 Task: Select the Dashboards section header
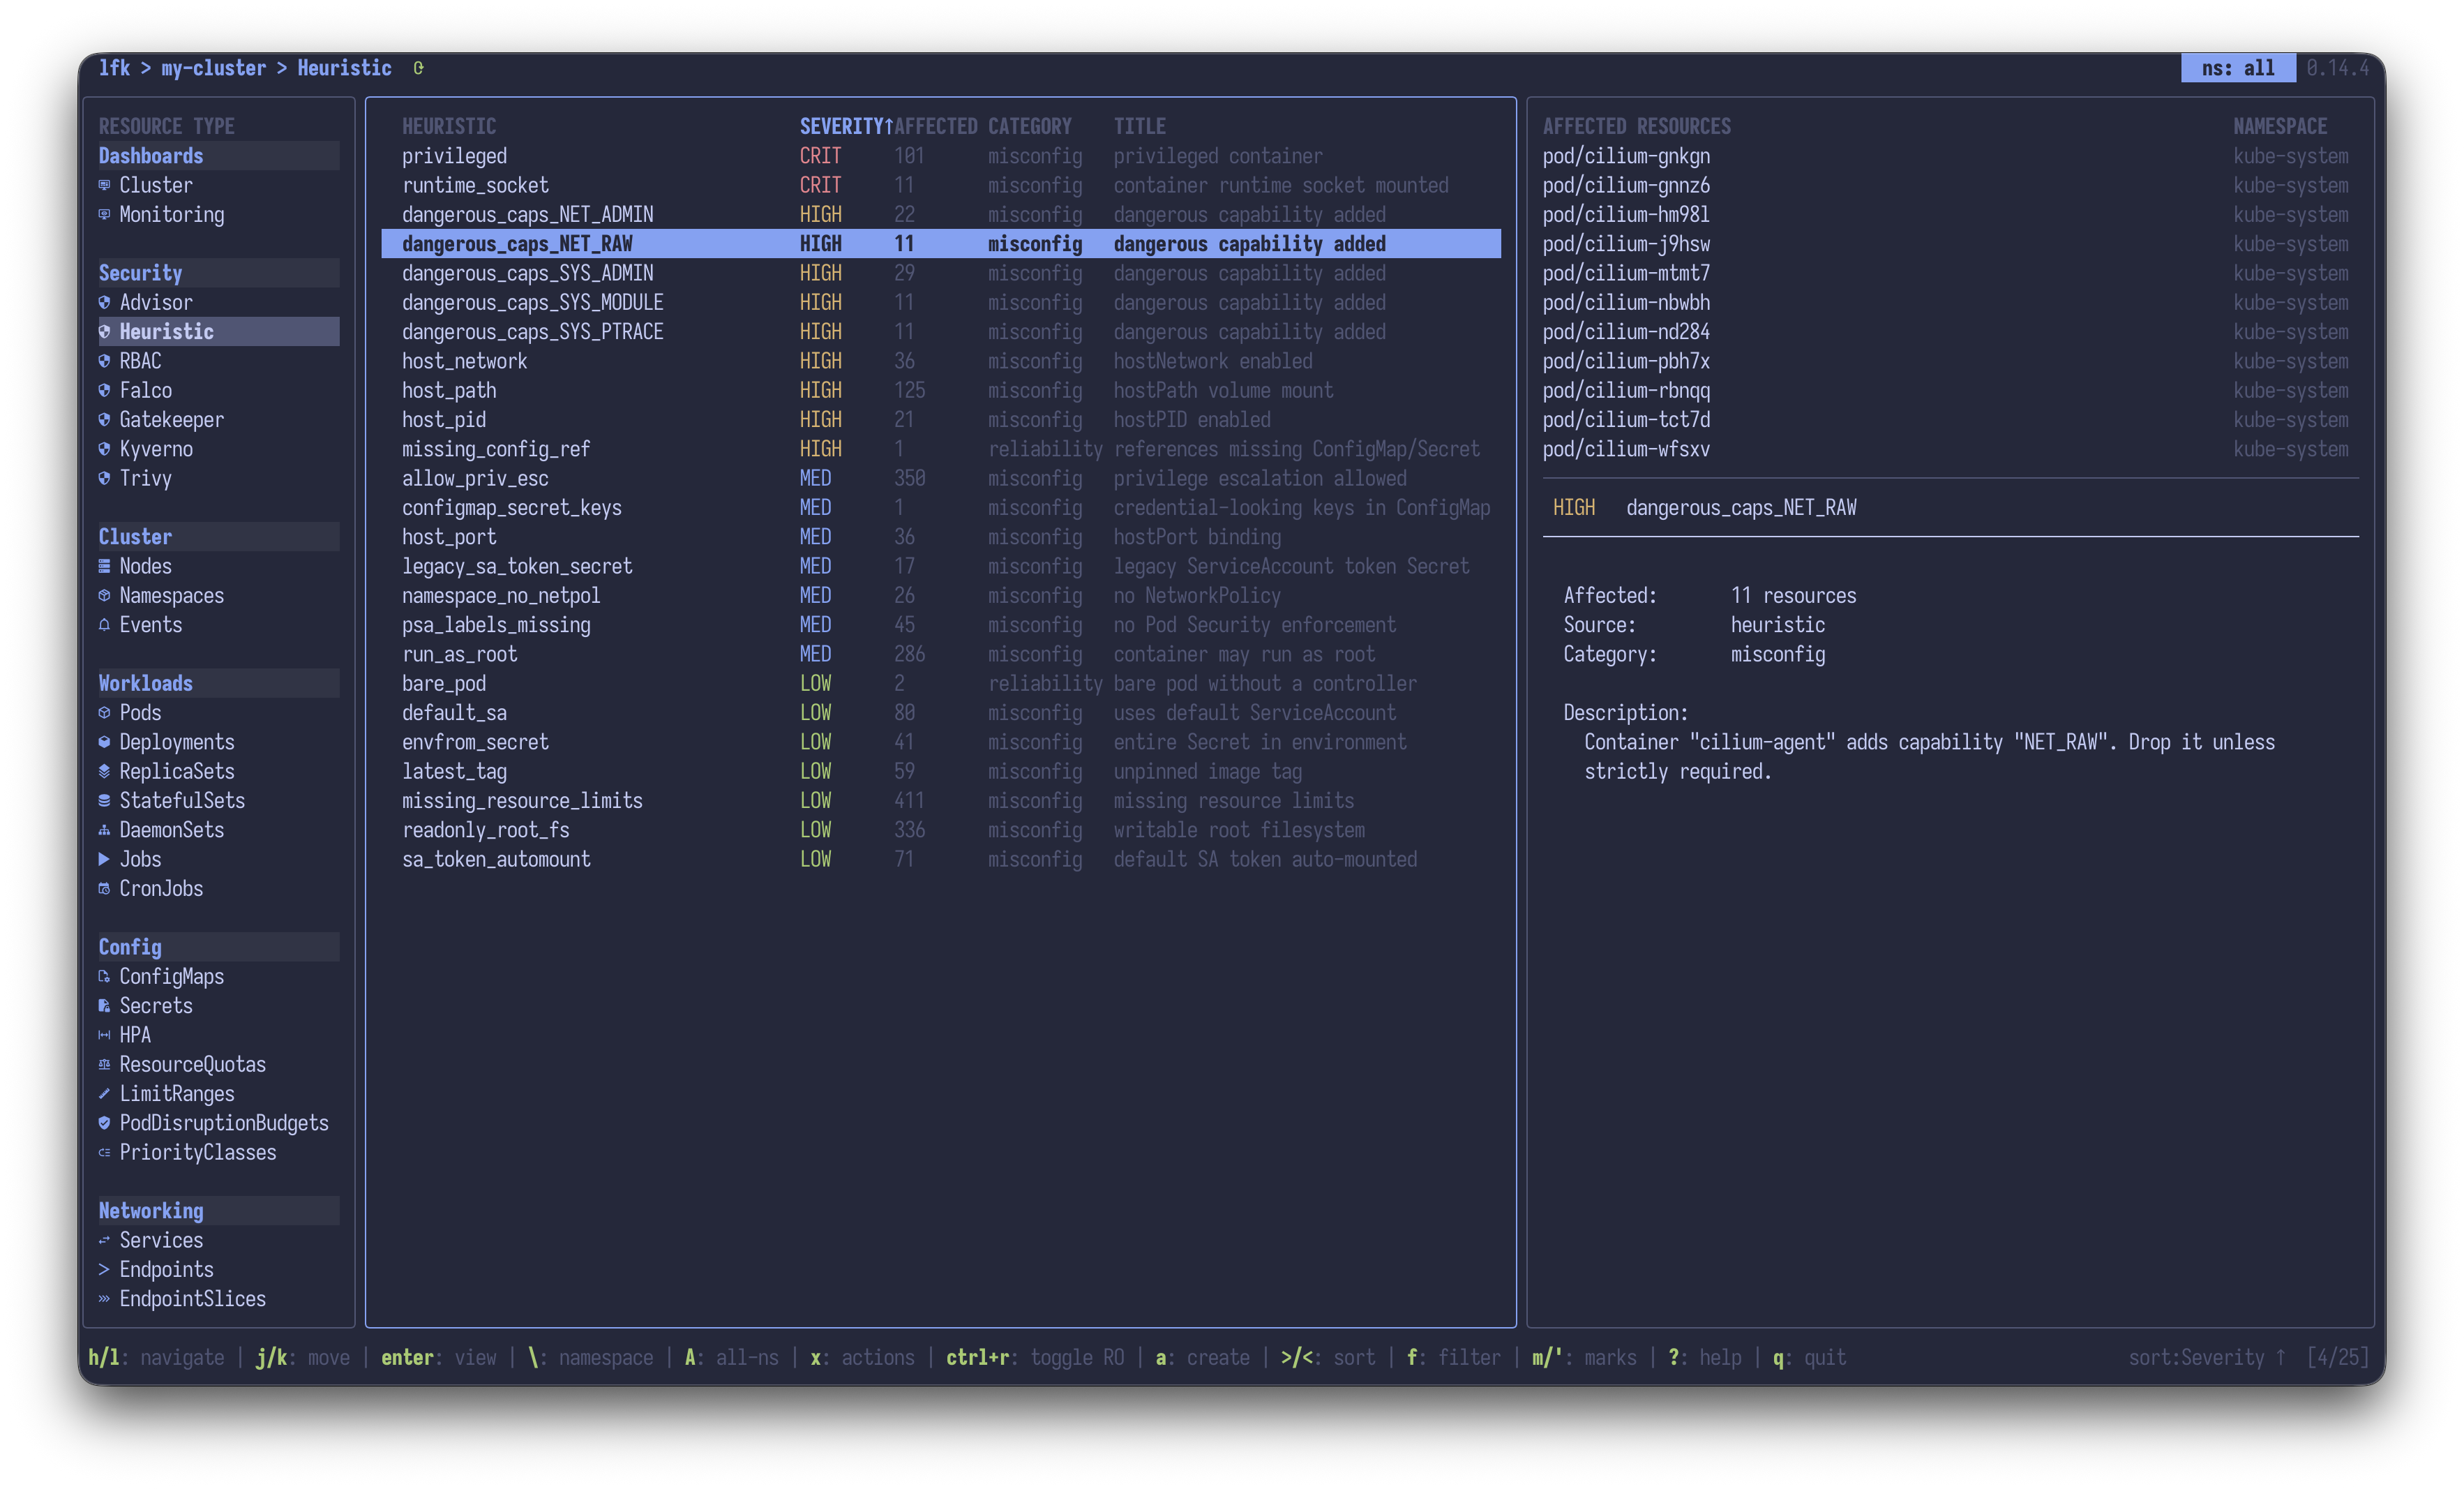click(x=218, y=156)
